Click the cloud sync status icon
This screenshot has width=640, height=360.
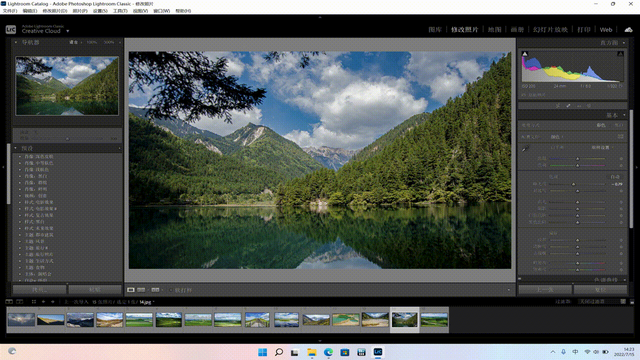[x=628, y=29]
